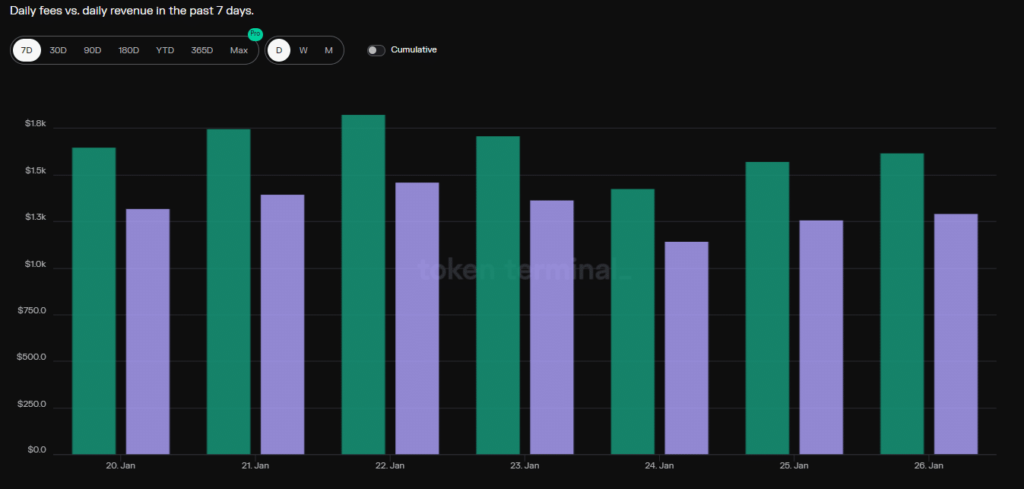1024x489 pixels.
Task: Select the purple bar for 26. Jan
Action: [x=955, y=334]
